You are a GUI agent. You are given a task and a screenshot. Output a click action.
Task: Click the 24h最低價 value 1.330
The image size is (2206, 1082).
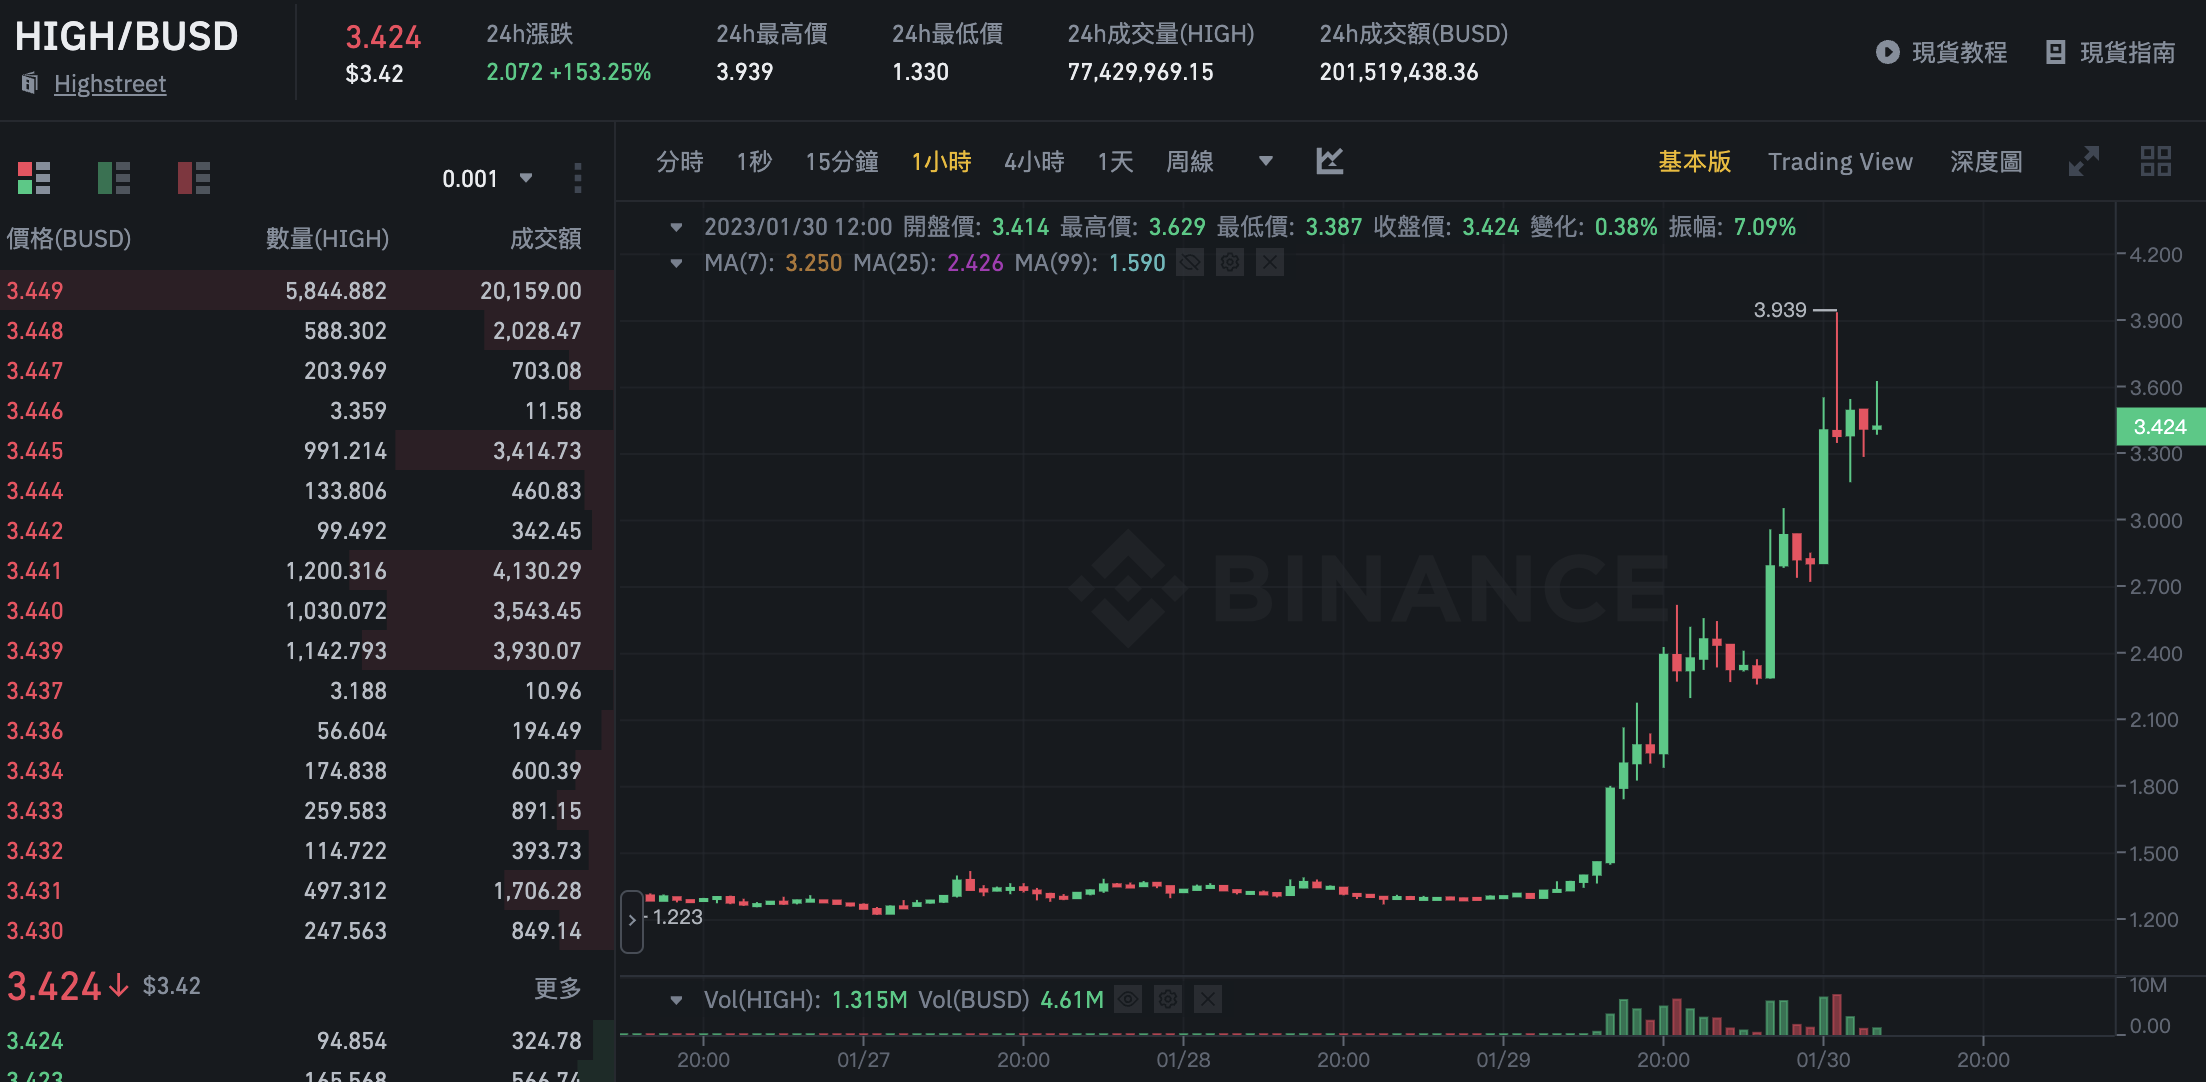point(920,72)
